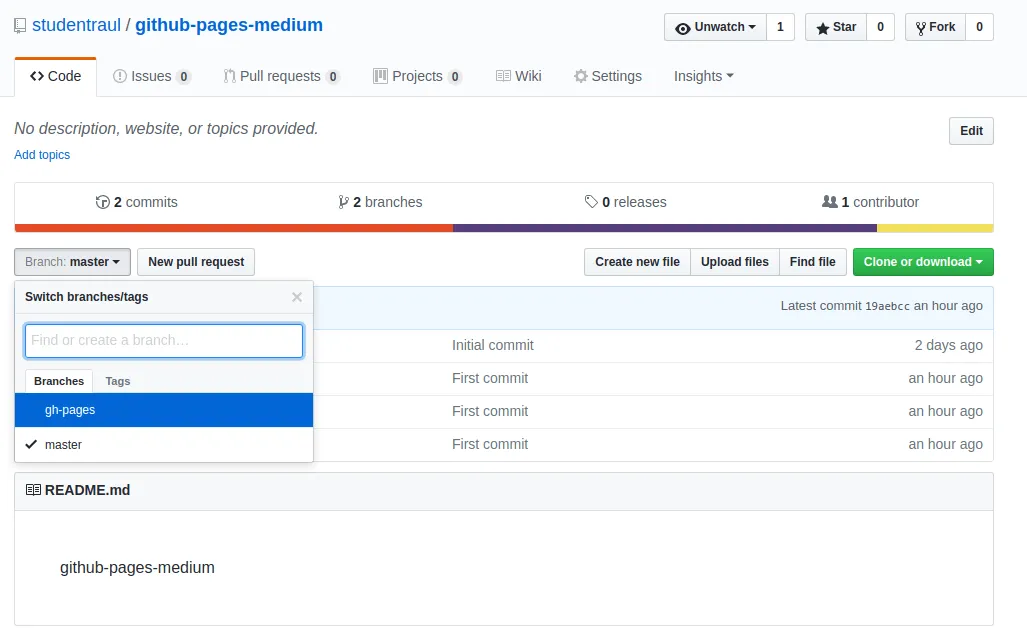Click the Fork button
Screen dimensions: 1027x643
[x=935, y=28]
